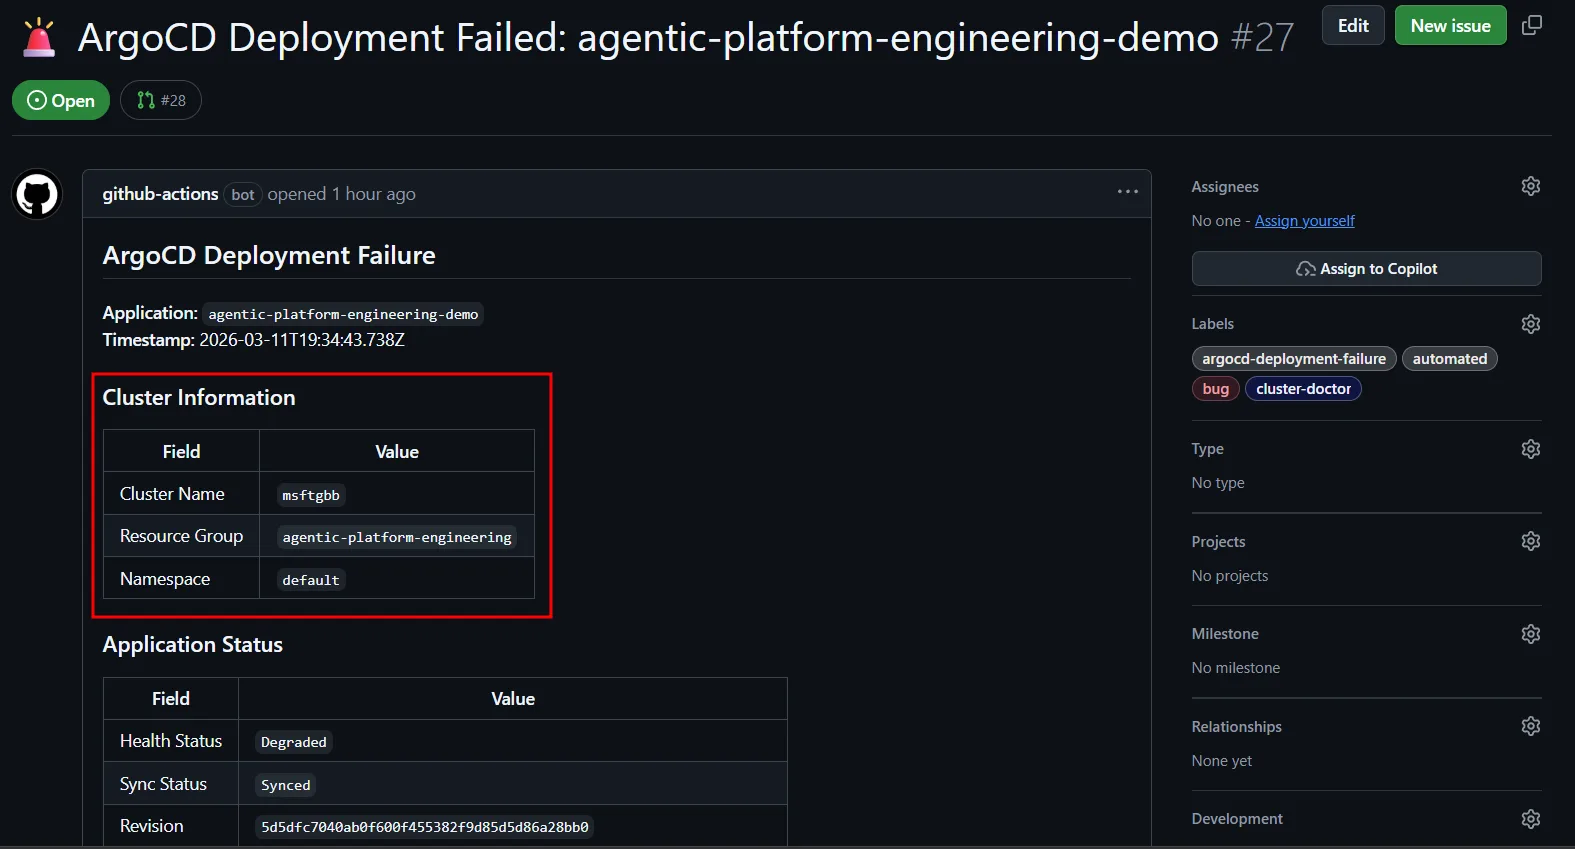Open the Projects gear settings

[1530, 541]
